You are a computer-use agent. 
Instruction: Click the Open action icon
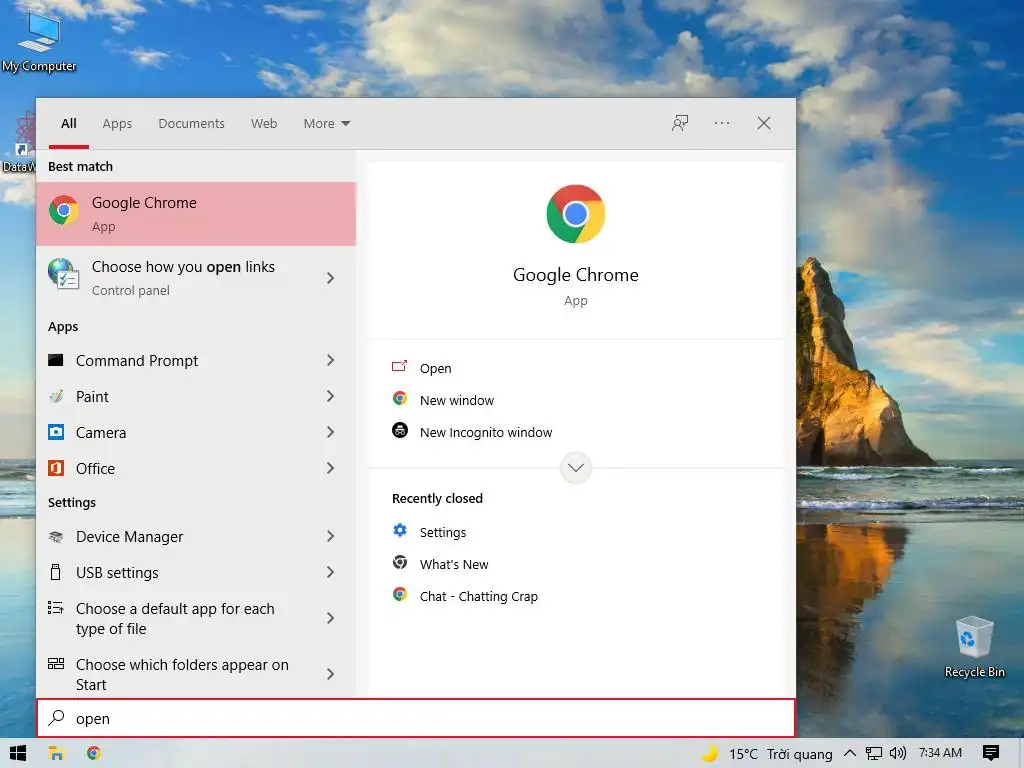[400, 367]
